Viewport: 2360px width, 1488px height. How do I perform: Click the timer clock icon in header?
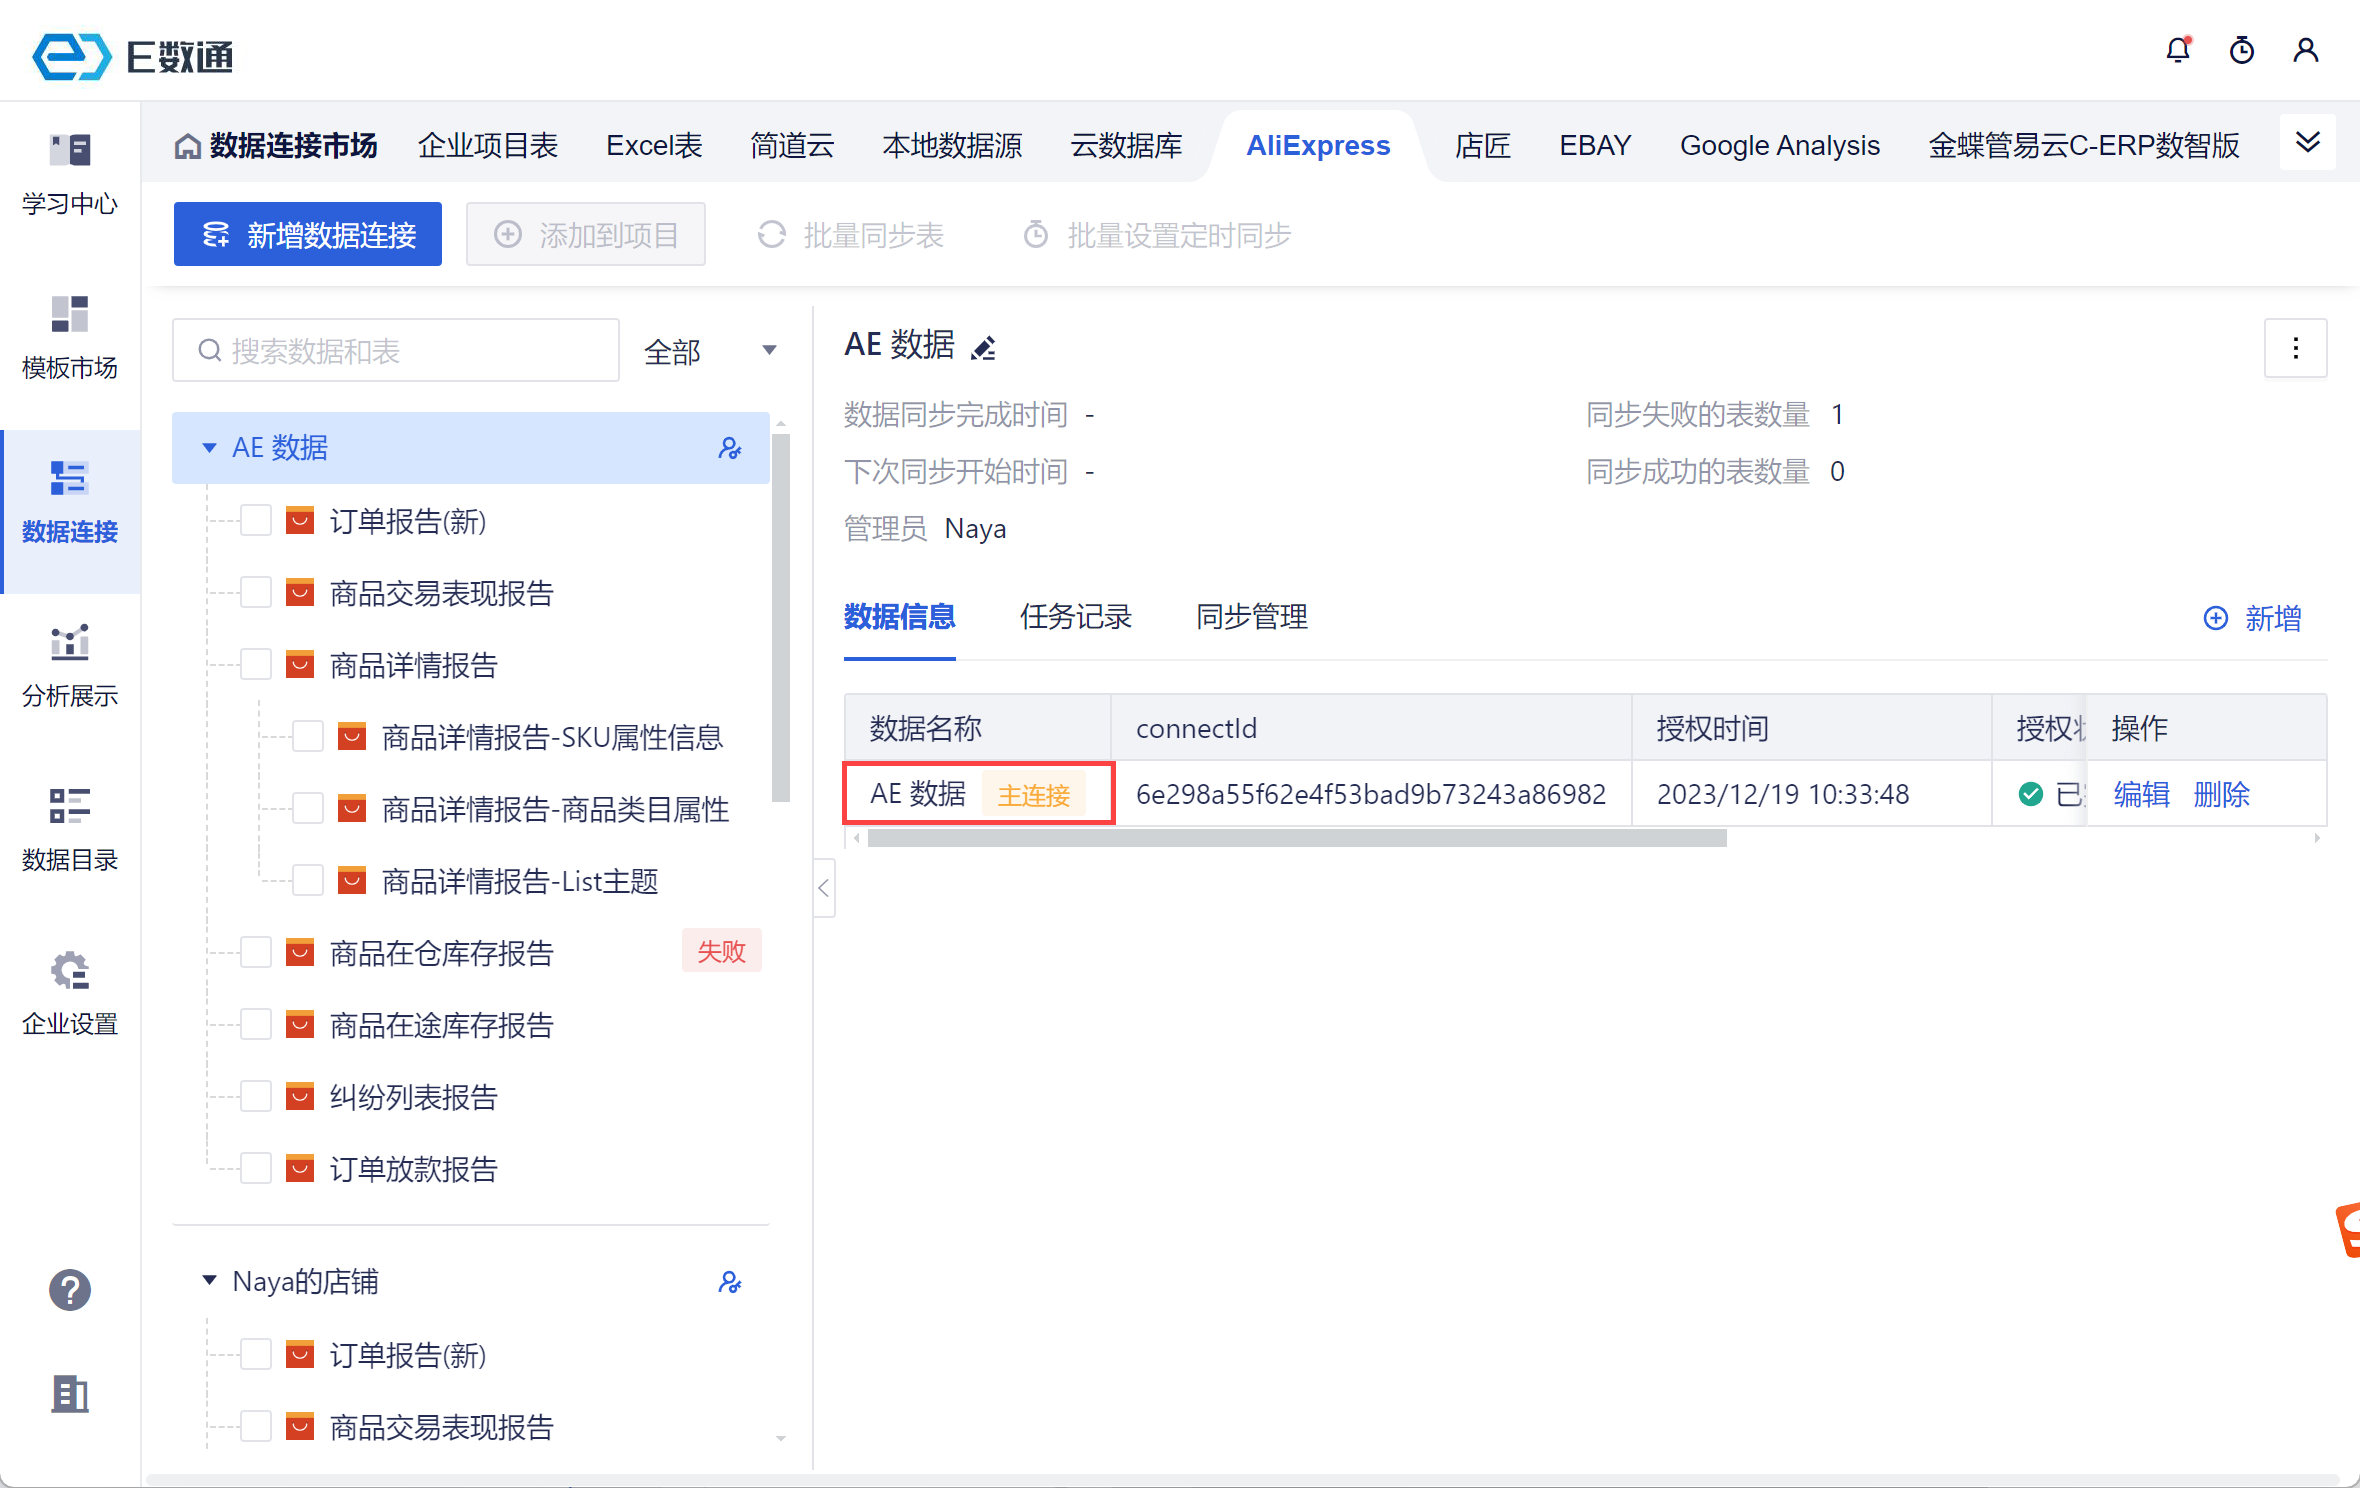pyautogui.click(x=2242, y=50)
